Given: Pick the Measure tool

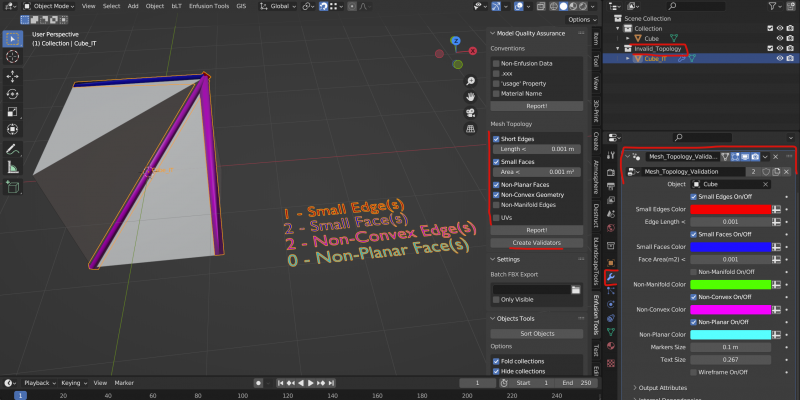Looking at the screenshot, I should point(12,166).
